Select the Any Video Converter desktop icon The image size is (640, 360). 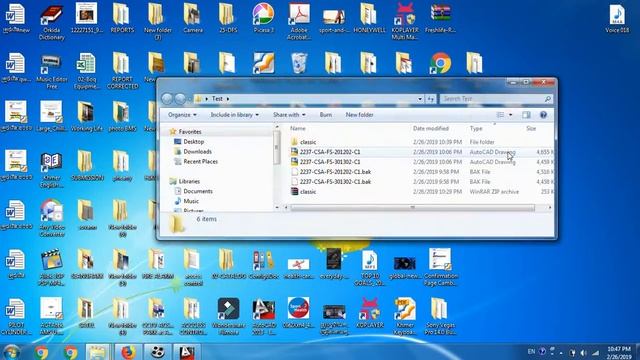click(51, 218)
